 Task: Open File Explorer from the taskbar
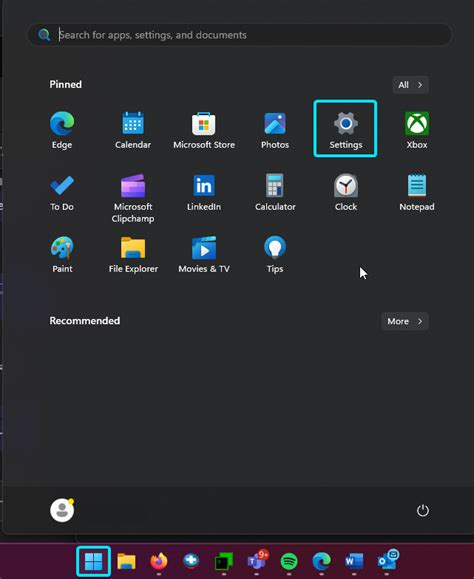click(x=126, y=561)
